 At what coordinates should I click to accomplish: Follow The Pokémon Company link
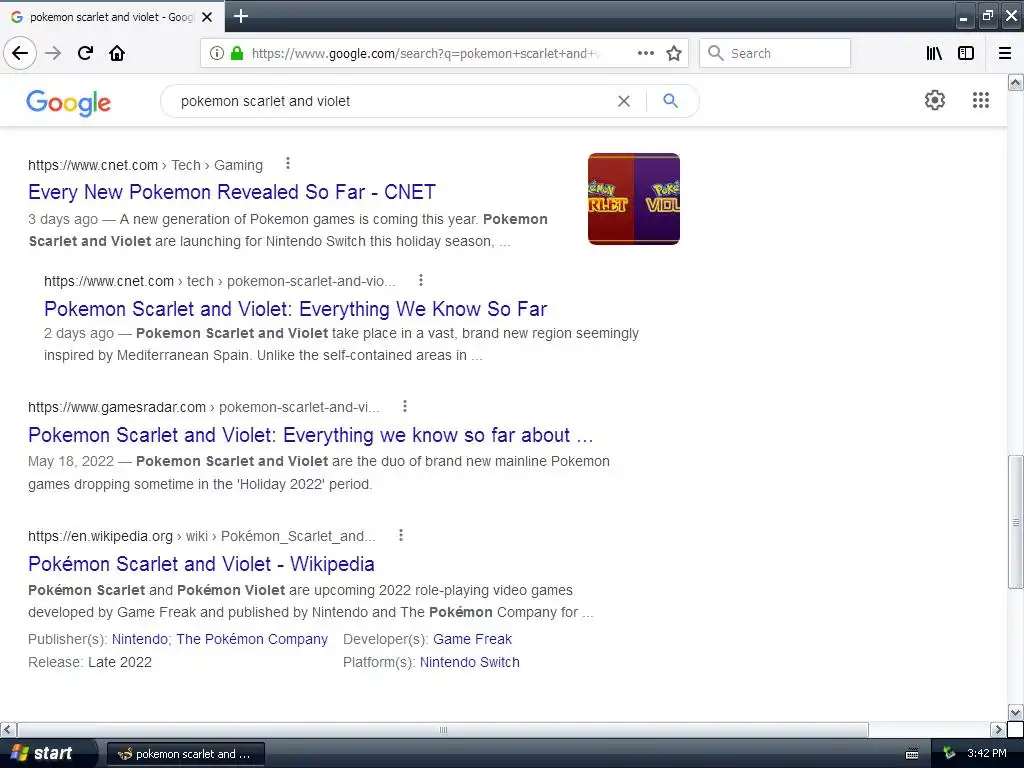point(252,639)
